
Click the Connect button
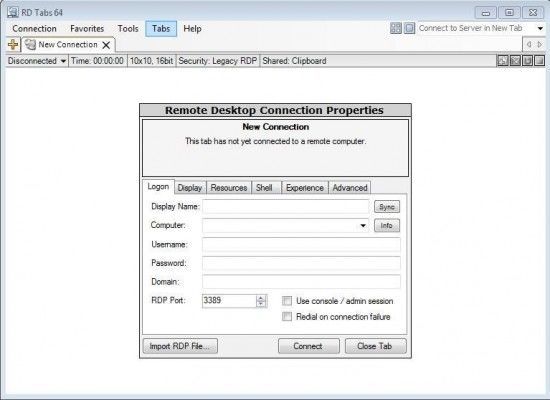[308, 346]
